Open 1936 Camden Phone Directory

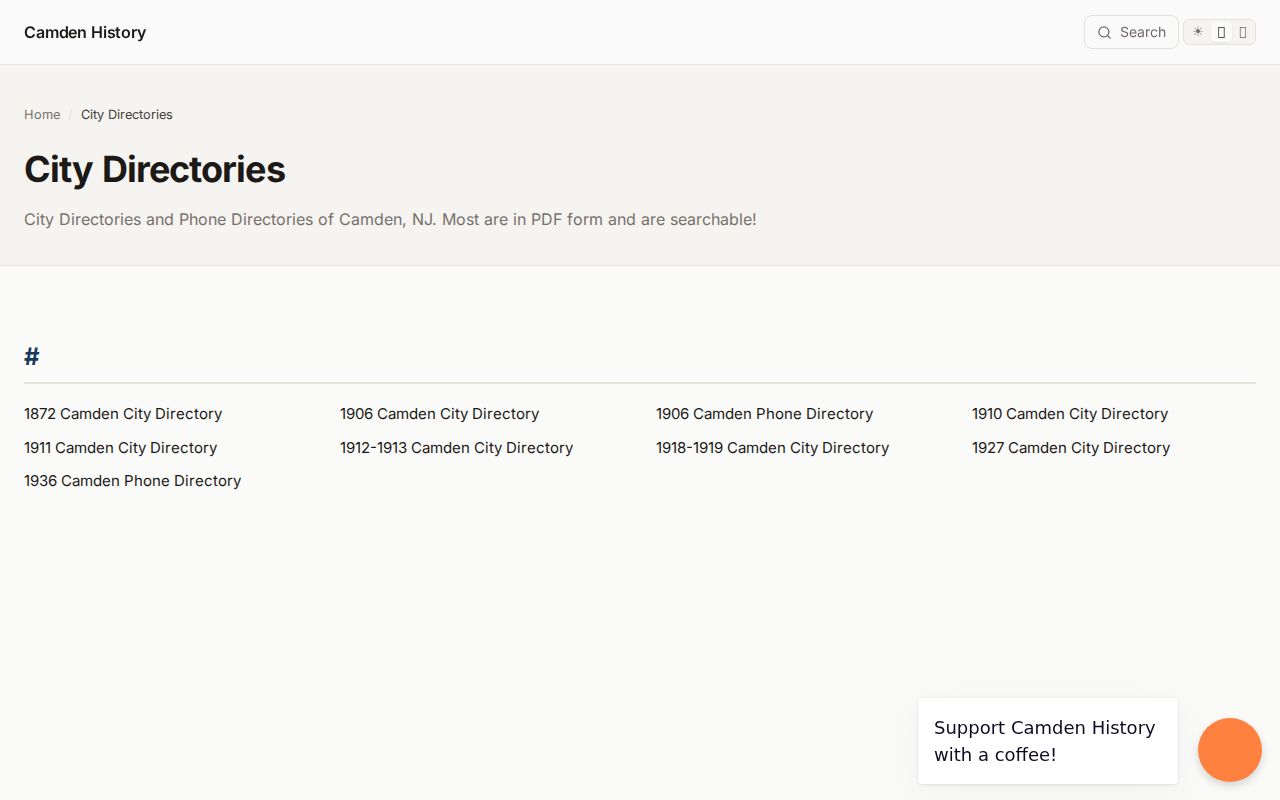(x=132, y=481)
